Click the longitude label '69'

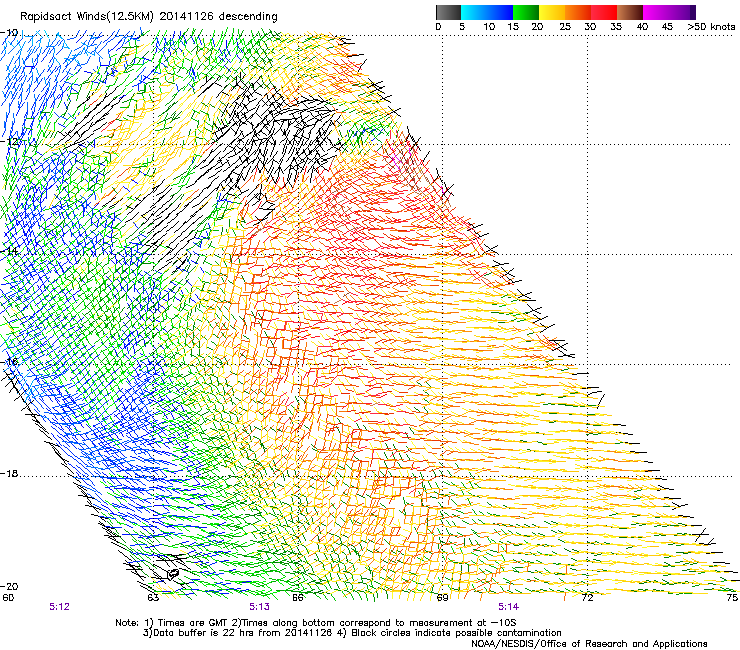[x=442, y=598]
